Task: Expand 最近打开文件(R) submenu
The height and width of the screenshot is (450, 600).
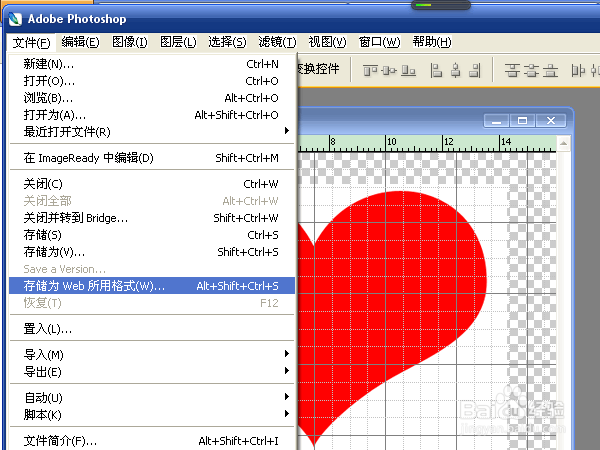Action: tap(152, 132)
